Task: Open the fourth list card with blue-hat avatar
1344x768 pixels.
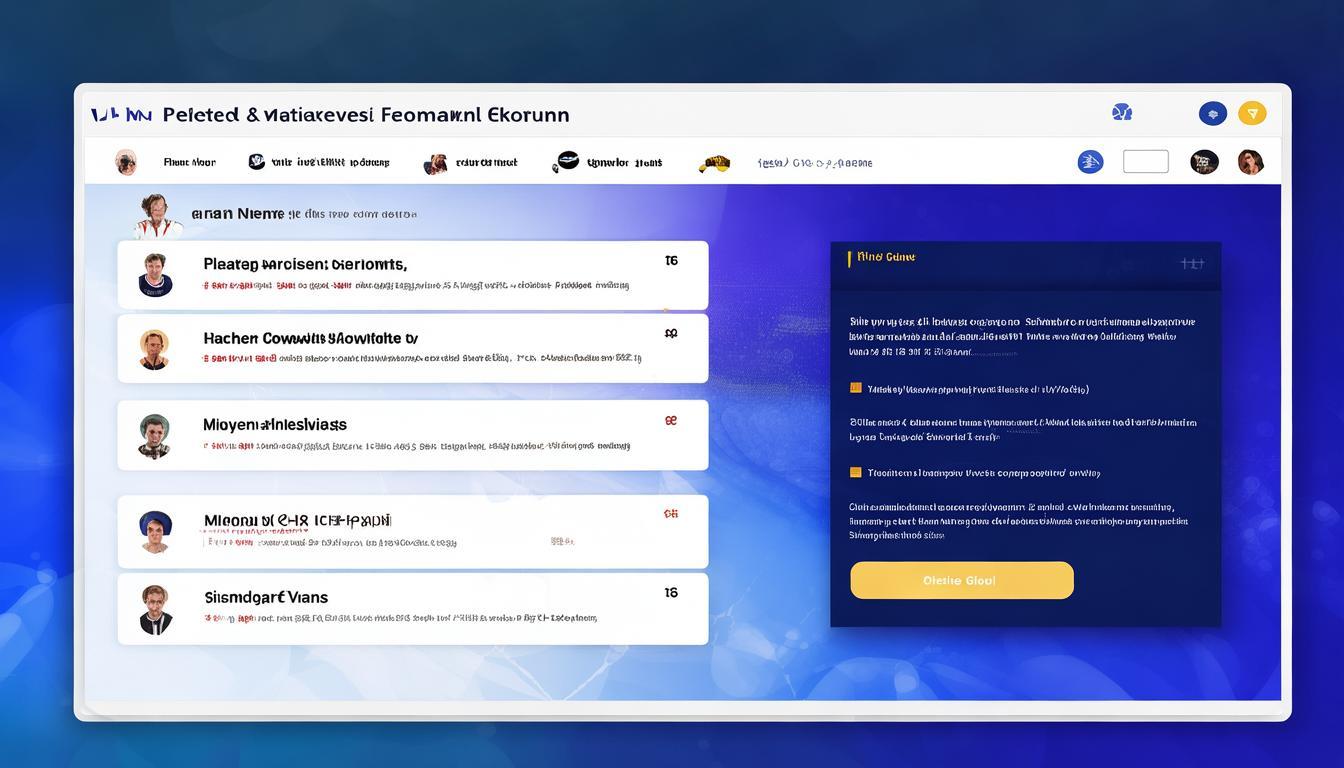Action: coord(412,531)
